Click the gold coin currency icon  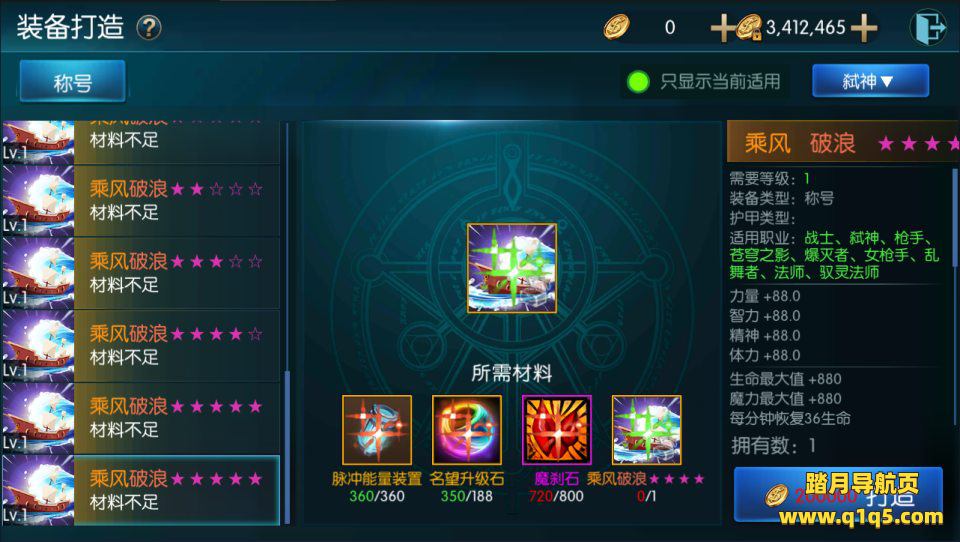tap(617, 28)
